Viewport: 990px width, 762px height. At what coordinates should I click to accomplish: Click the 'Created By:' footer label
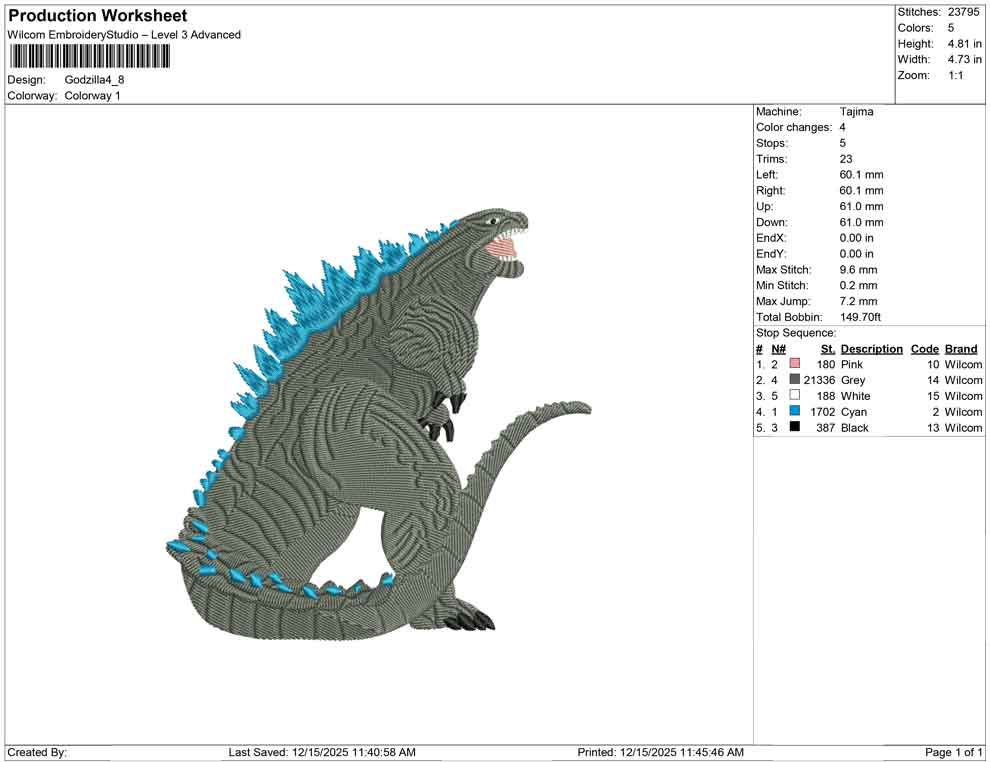[37, 752]
